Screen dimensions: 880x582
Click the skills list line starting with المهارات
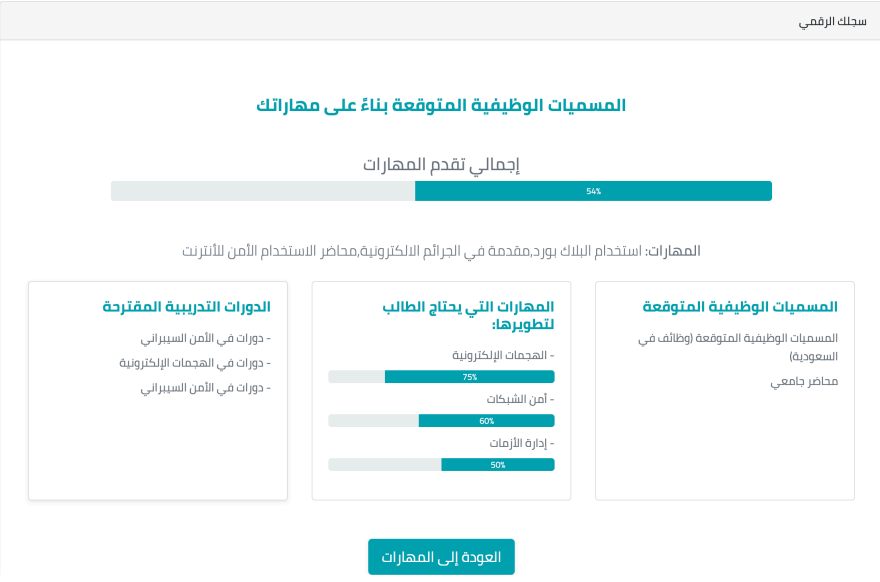pos(441,251)
